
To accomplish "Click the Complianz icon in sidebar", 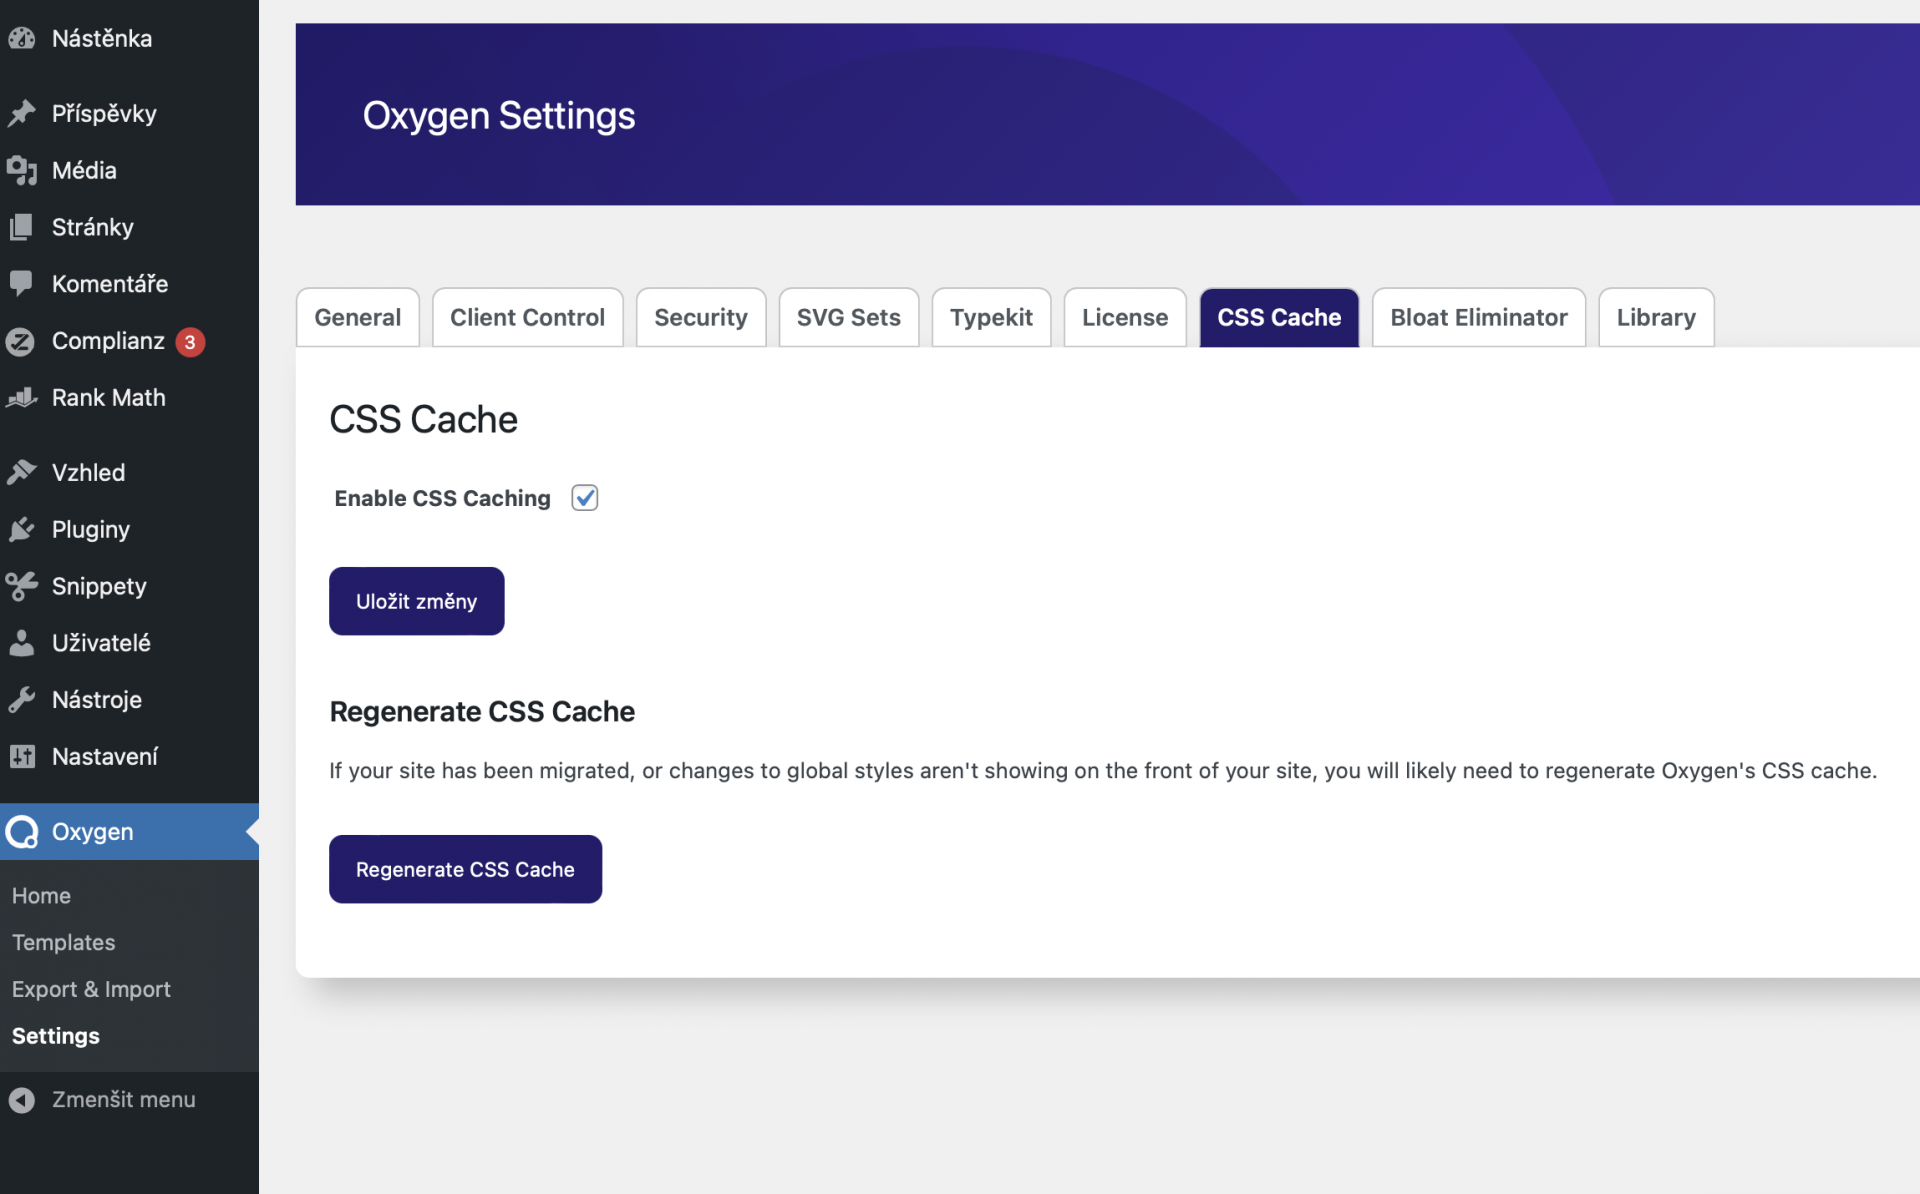I will 22,340.
